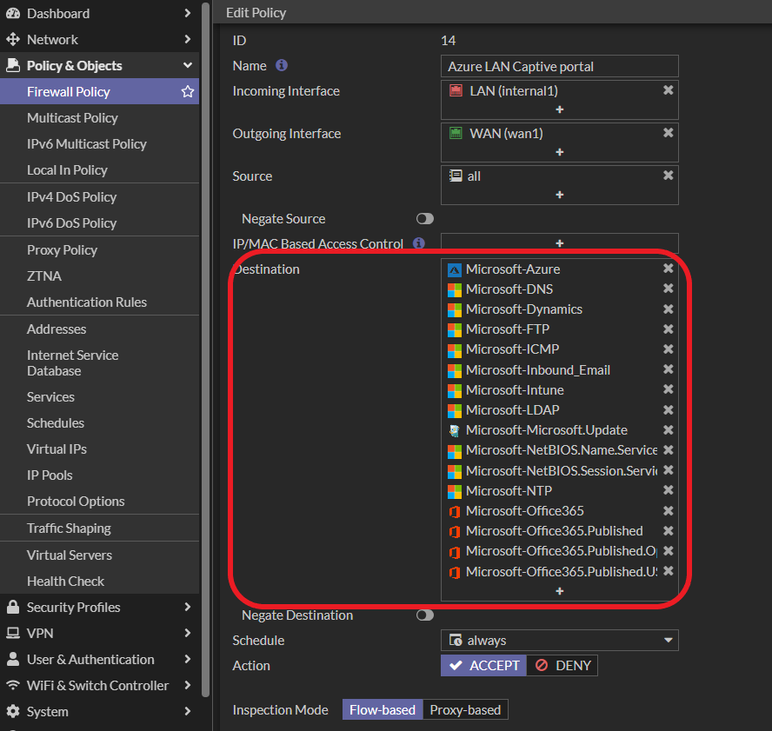Select Flow-based inspection mode

[x=383, y=710]
